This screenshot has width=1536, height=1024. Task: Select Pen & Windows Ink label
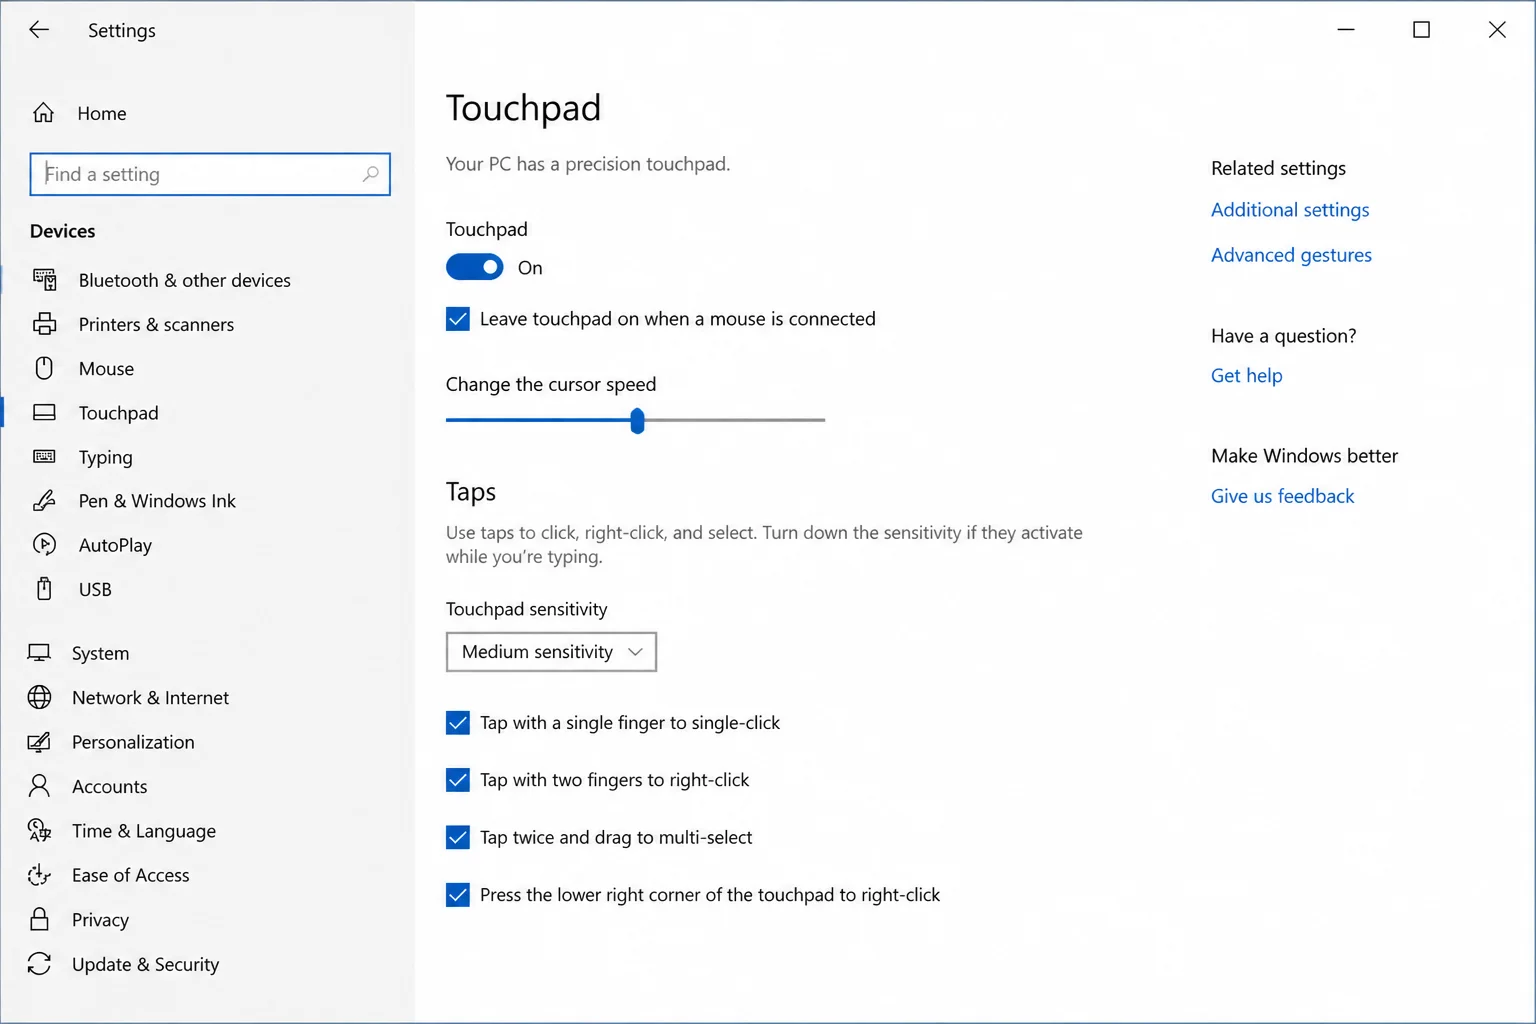click(x=157, y=501)
